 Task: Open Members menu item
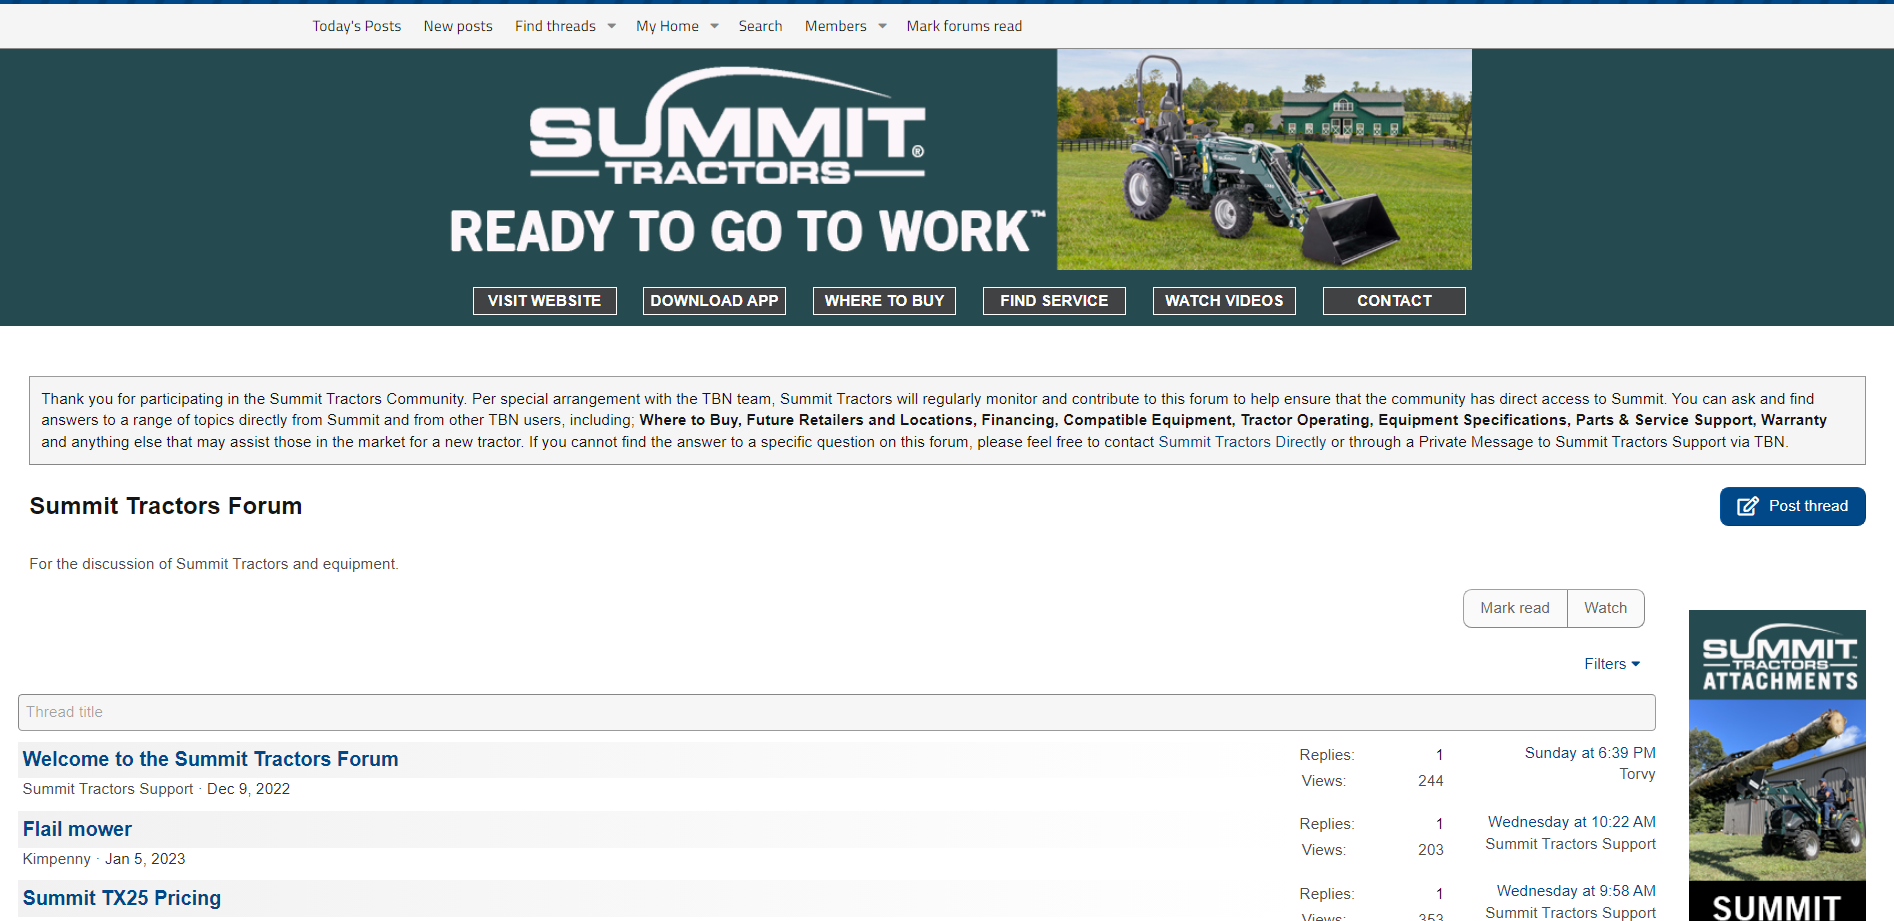[835, 26]
